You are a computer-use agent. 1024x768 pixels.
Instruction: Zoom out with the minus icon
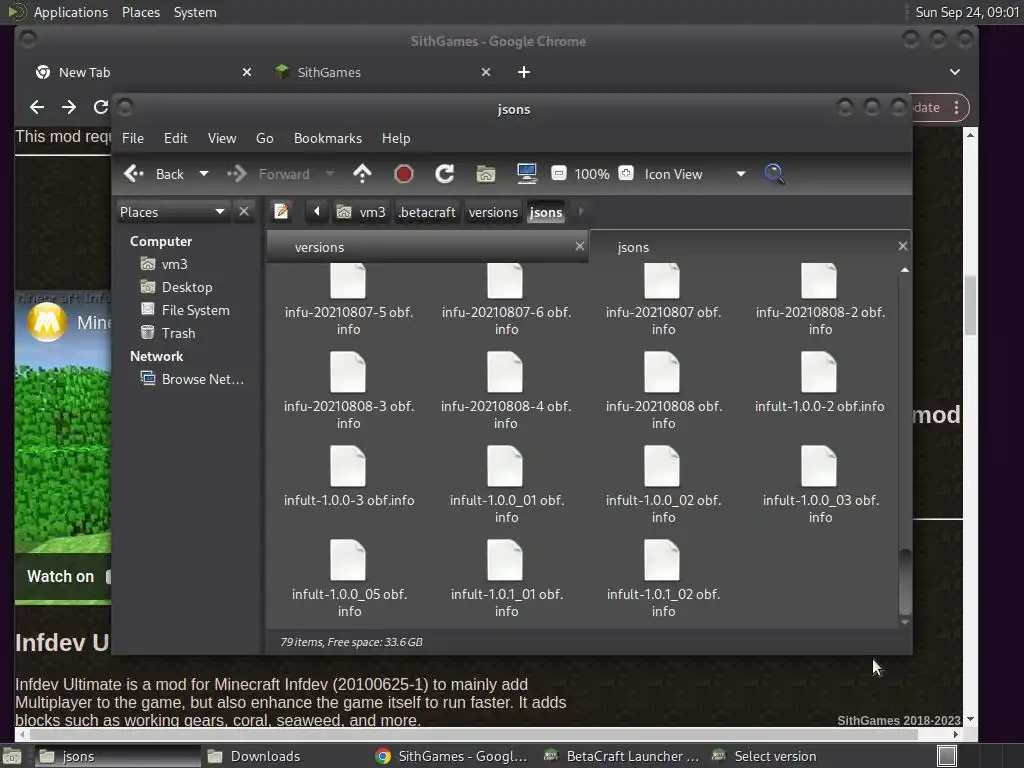pyautogui.click(x=558, y=174)
